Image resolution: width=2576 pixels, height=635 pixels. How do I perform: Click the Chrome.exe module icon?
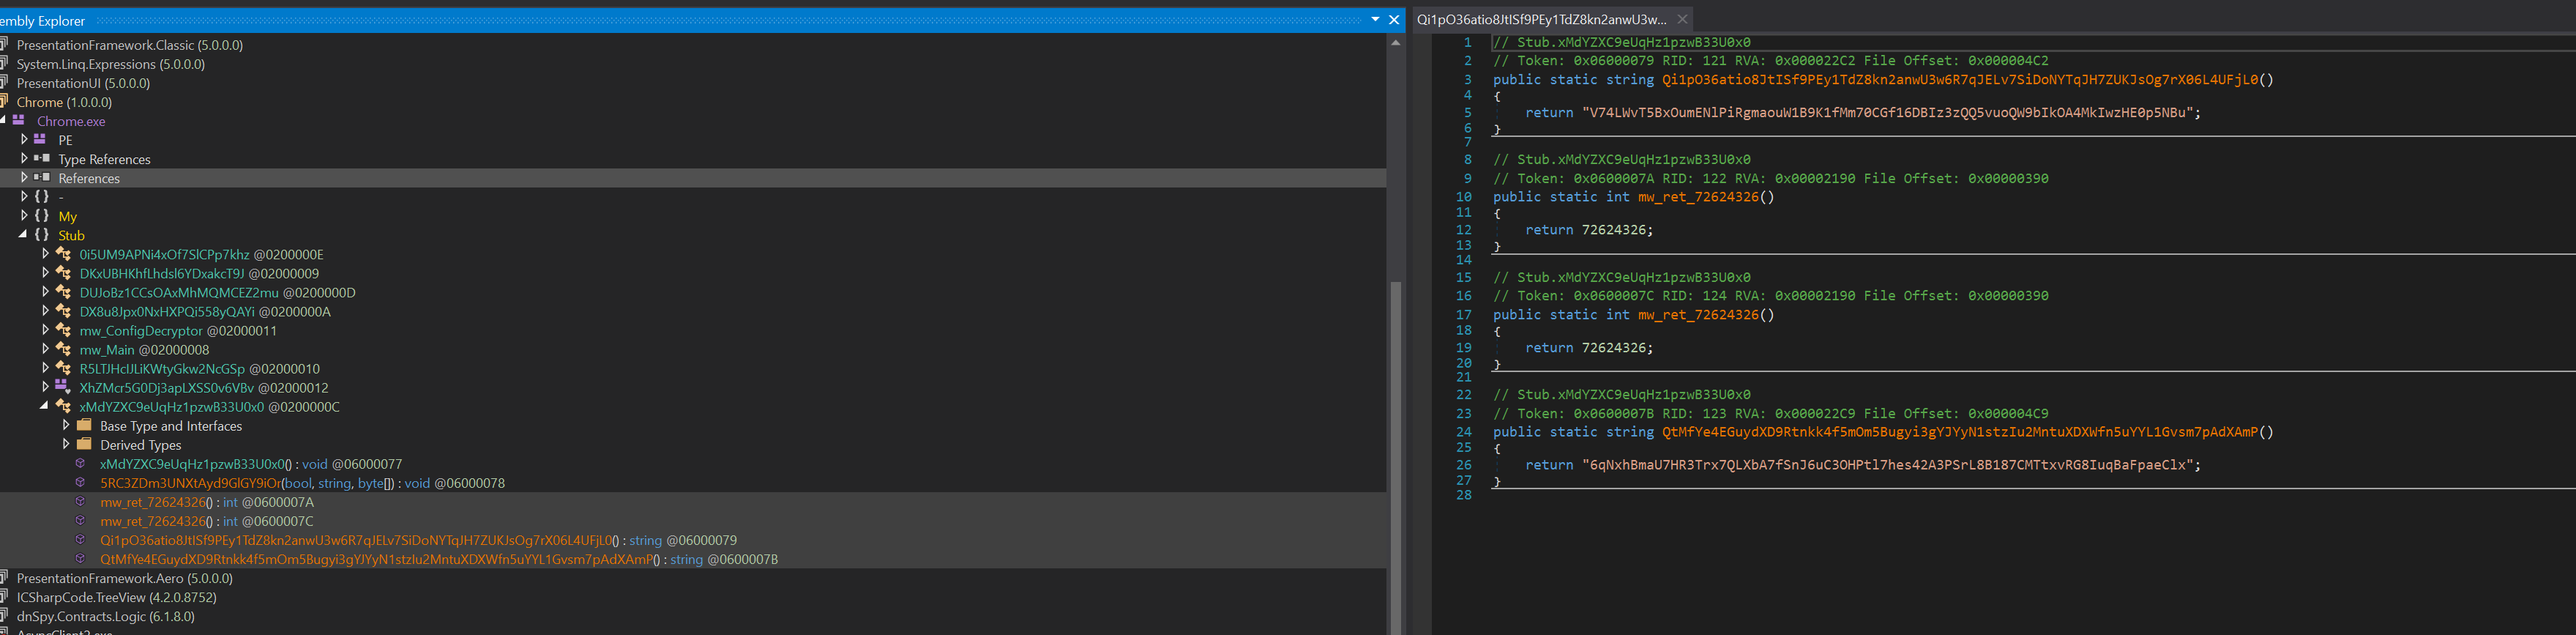click(19, 121)
